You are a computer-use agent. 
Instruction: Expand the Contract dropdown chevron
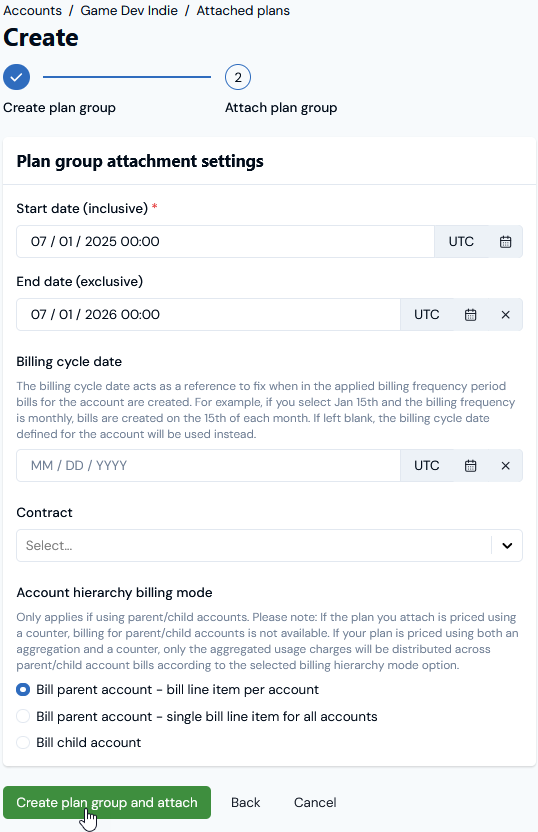click(x=507, y=545)
